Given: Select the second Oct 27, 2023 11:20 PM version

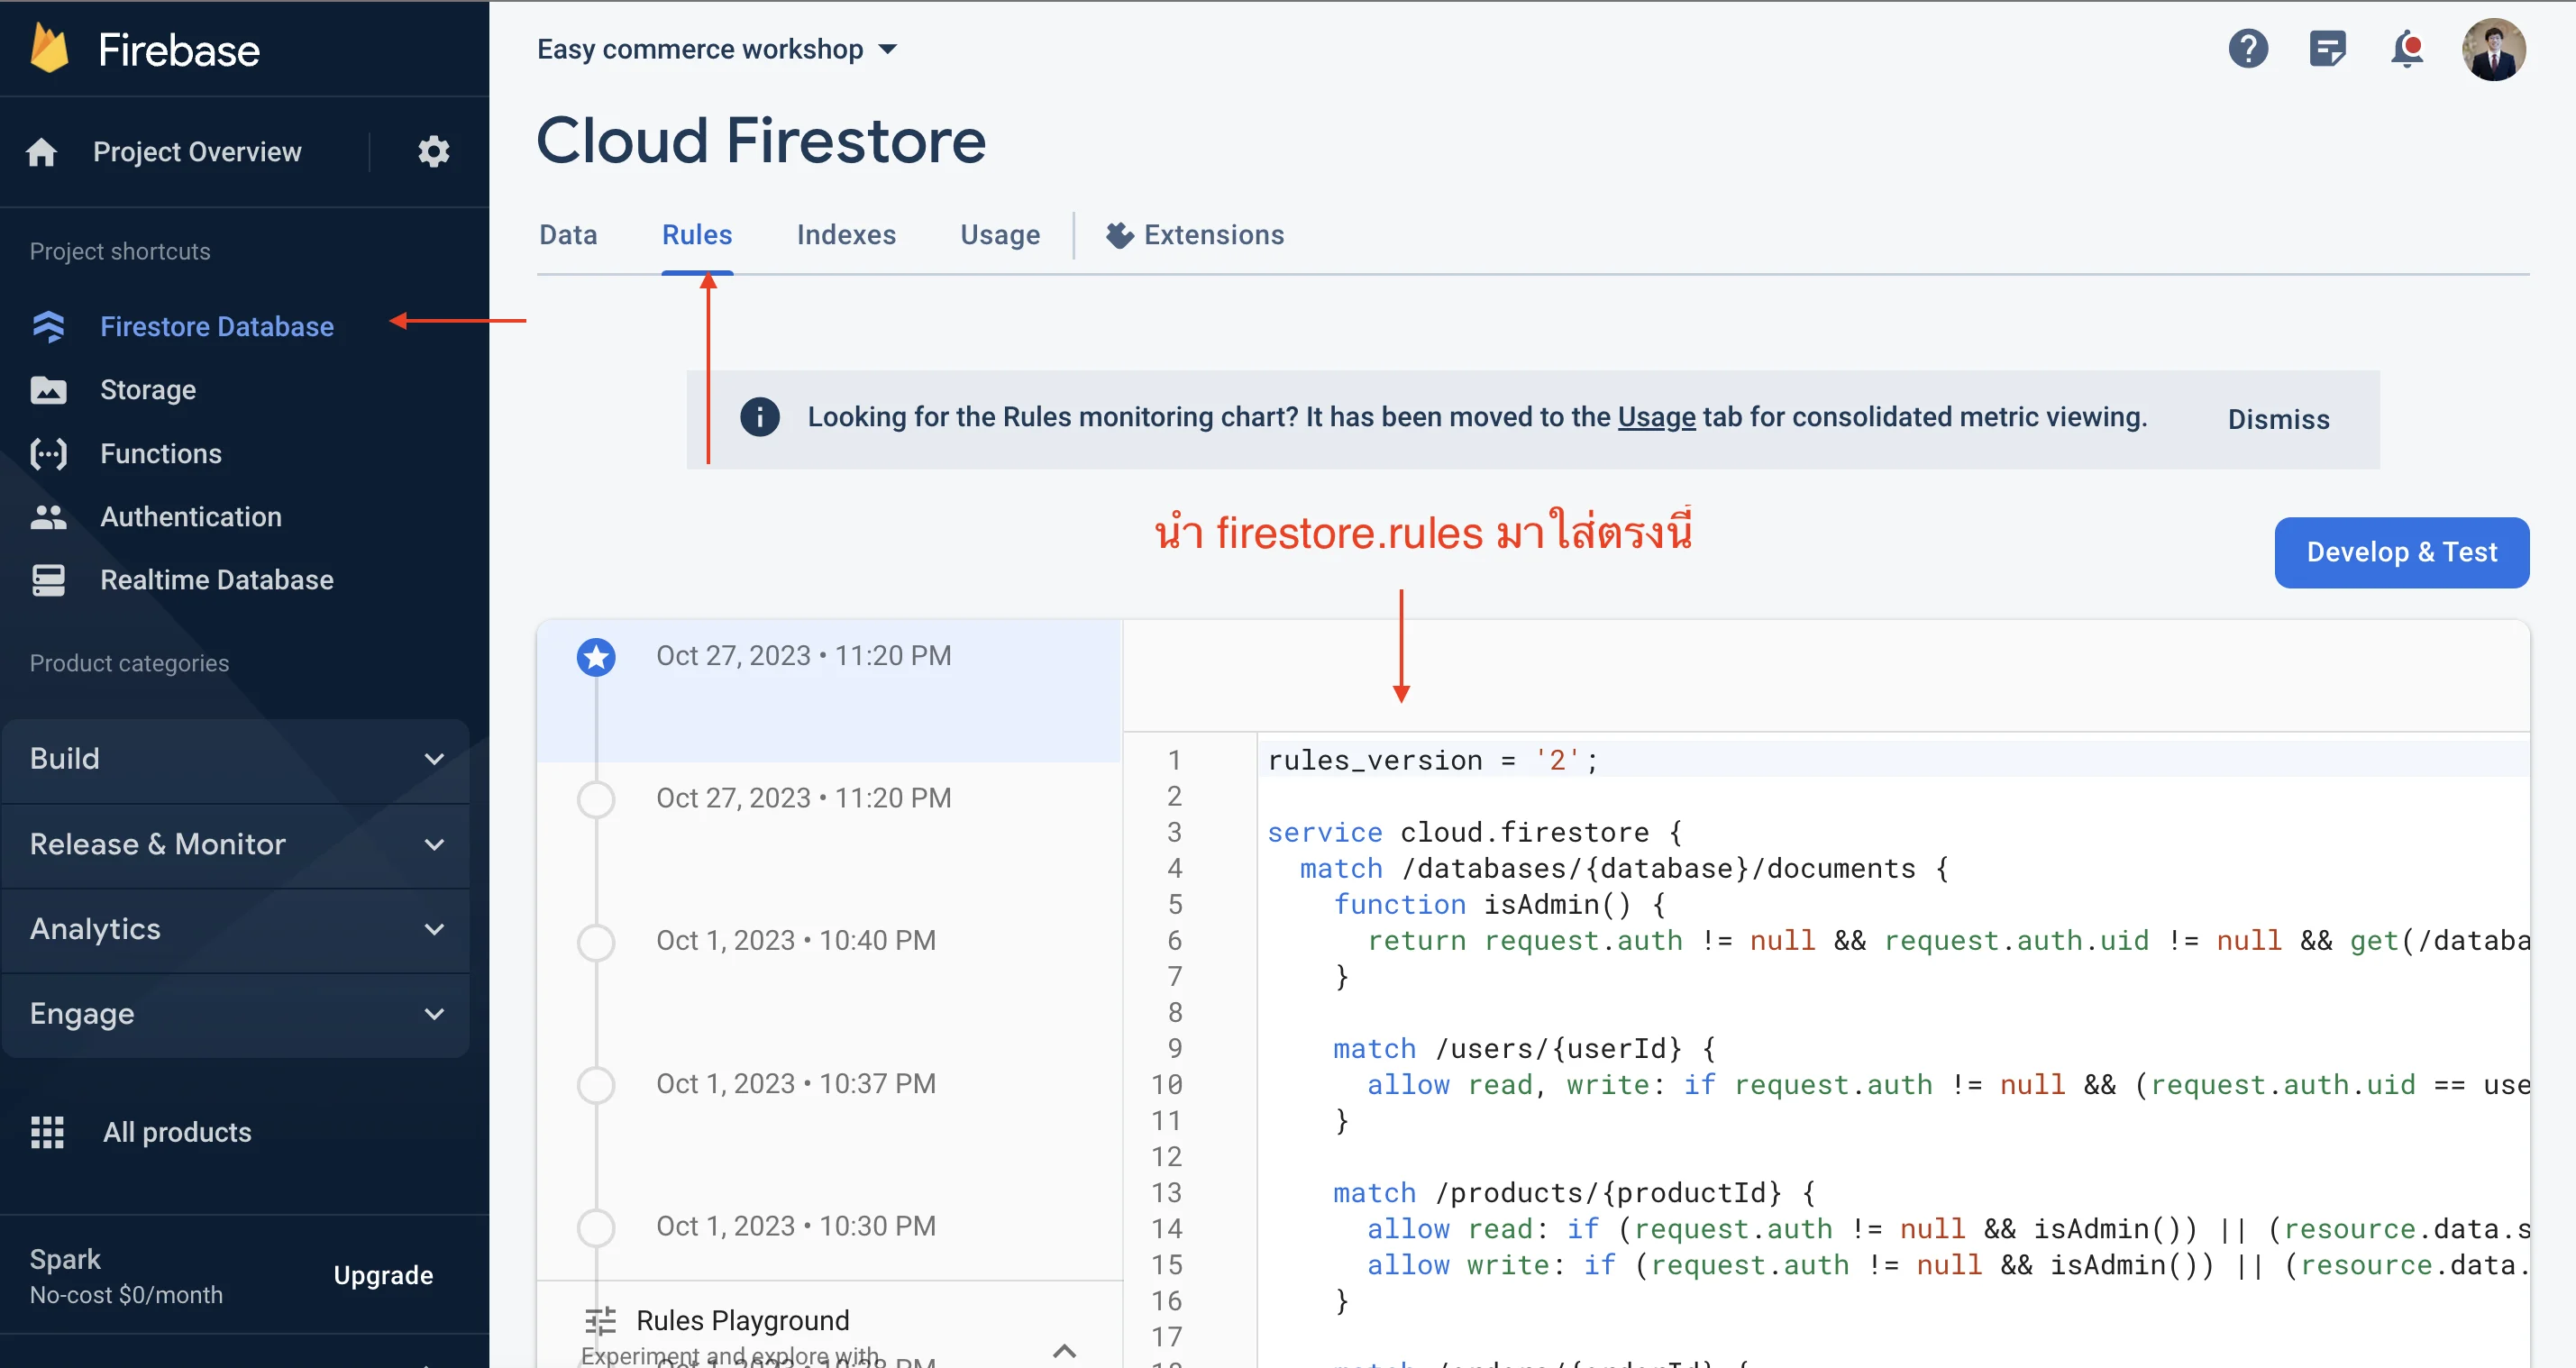Looking at the screenshot, I should pyautogui.click(x=829, y=832).
